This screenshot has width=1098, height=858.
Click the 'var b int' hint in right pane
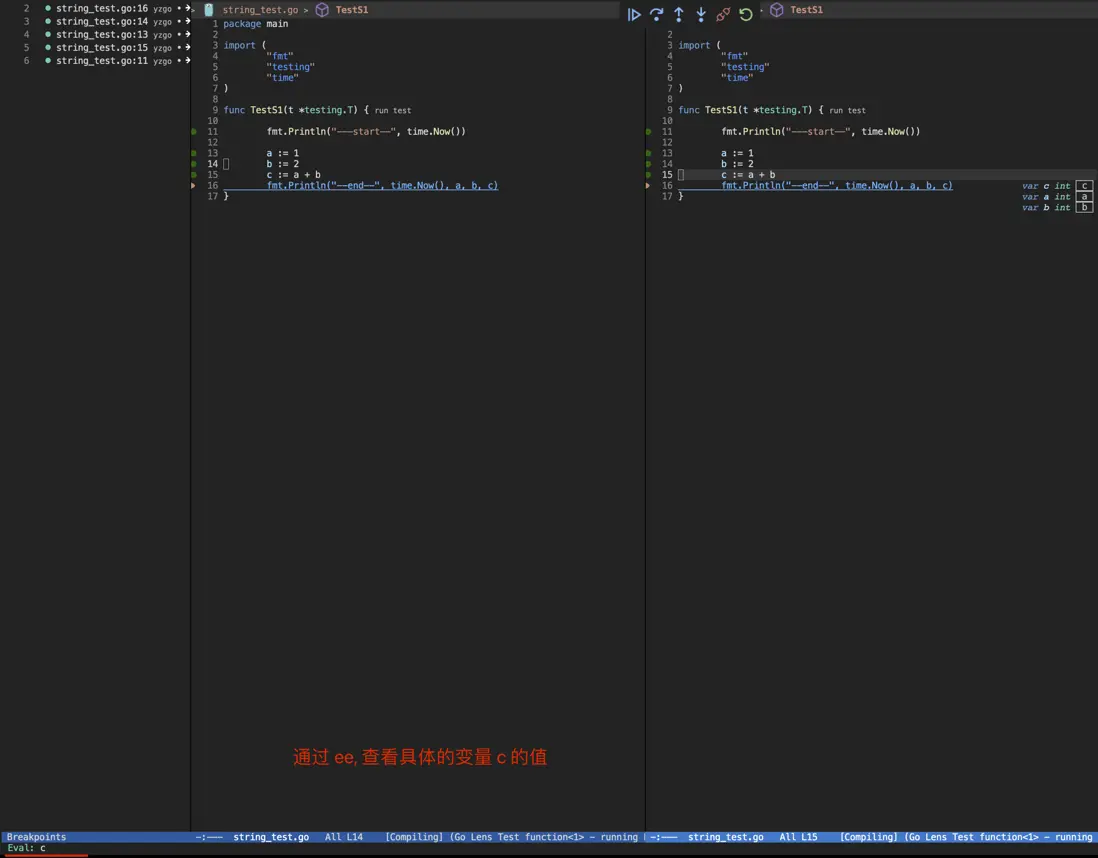[x=1046, y=207]
